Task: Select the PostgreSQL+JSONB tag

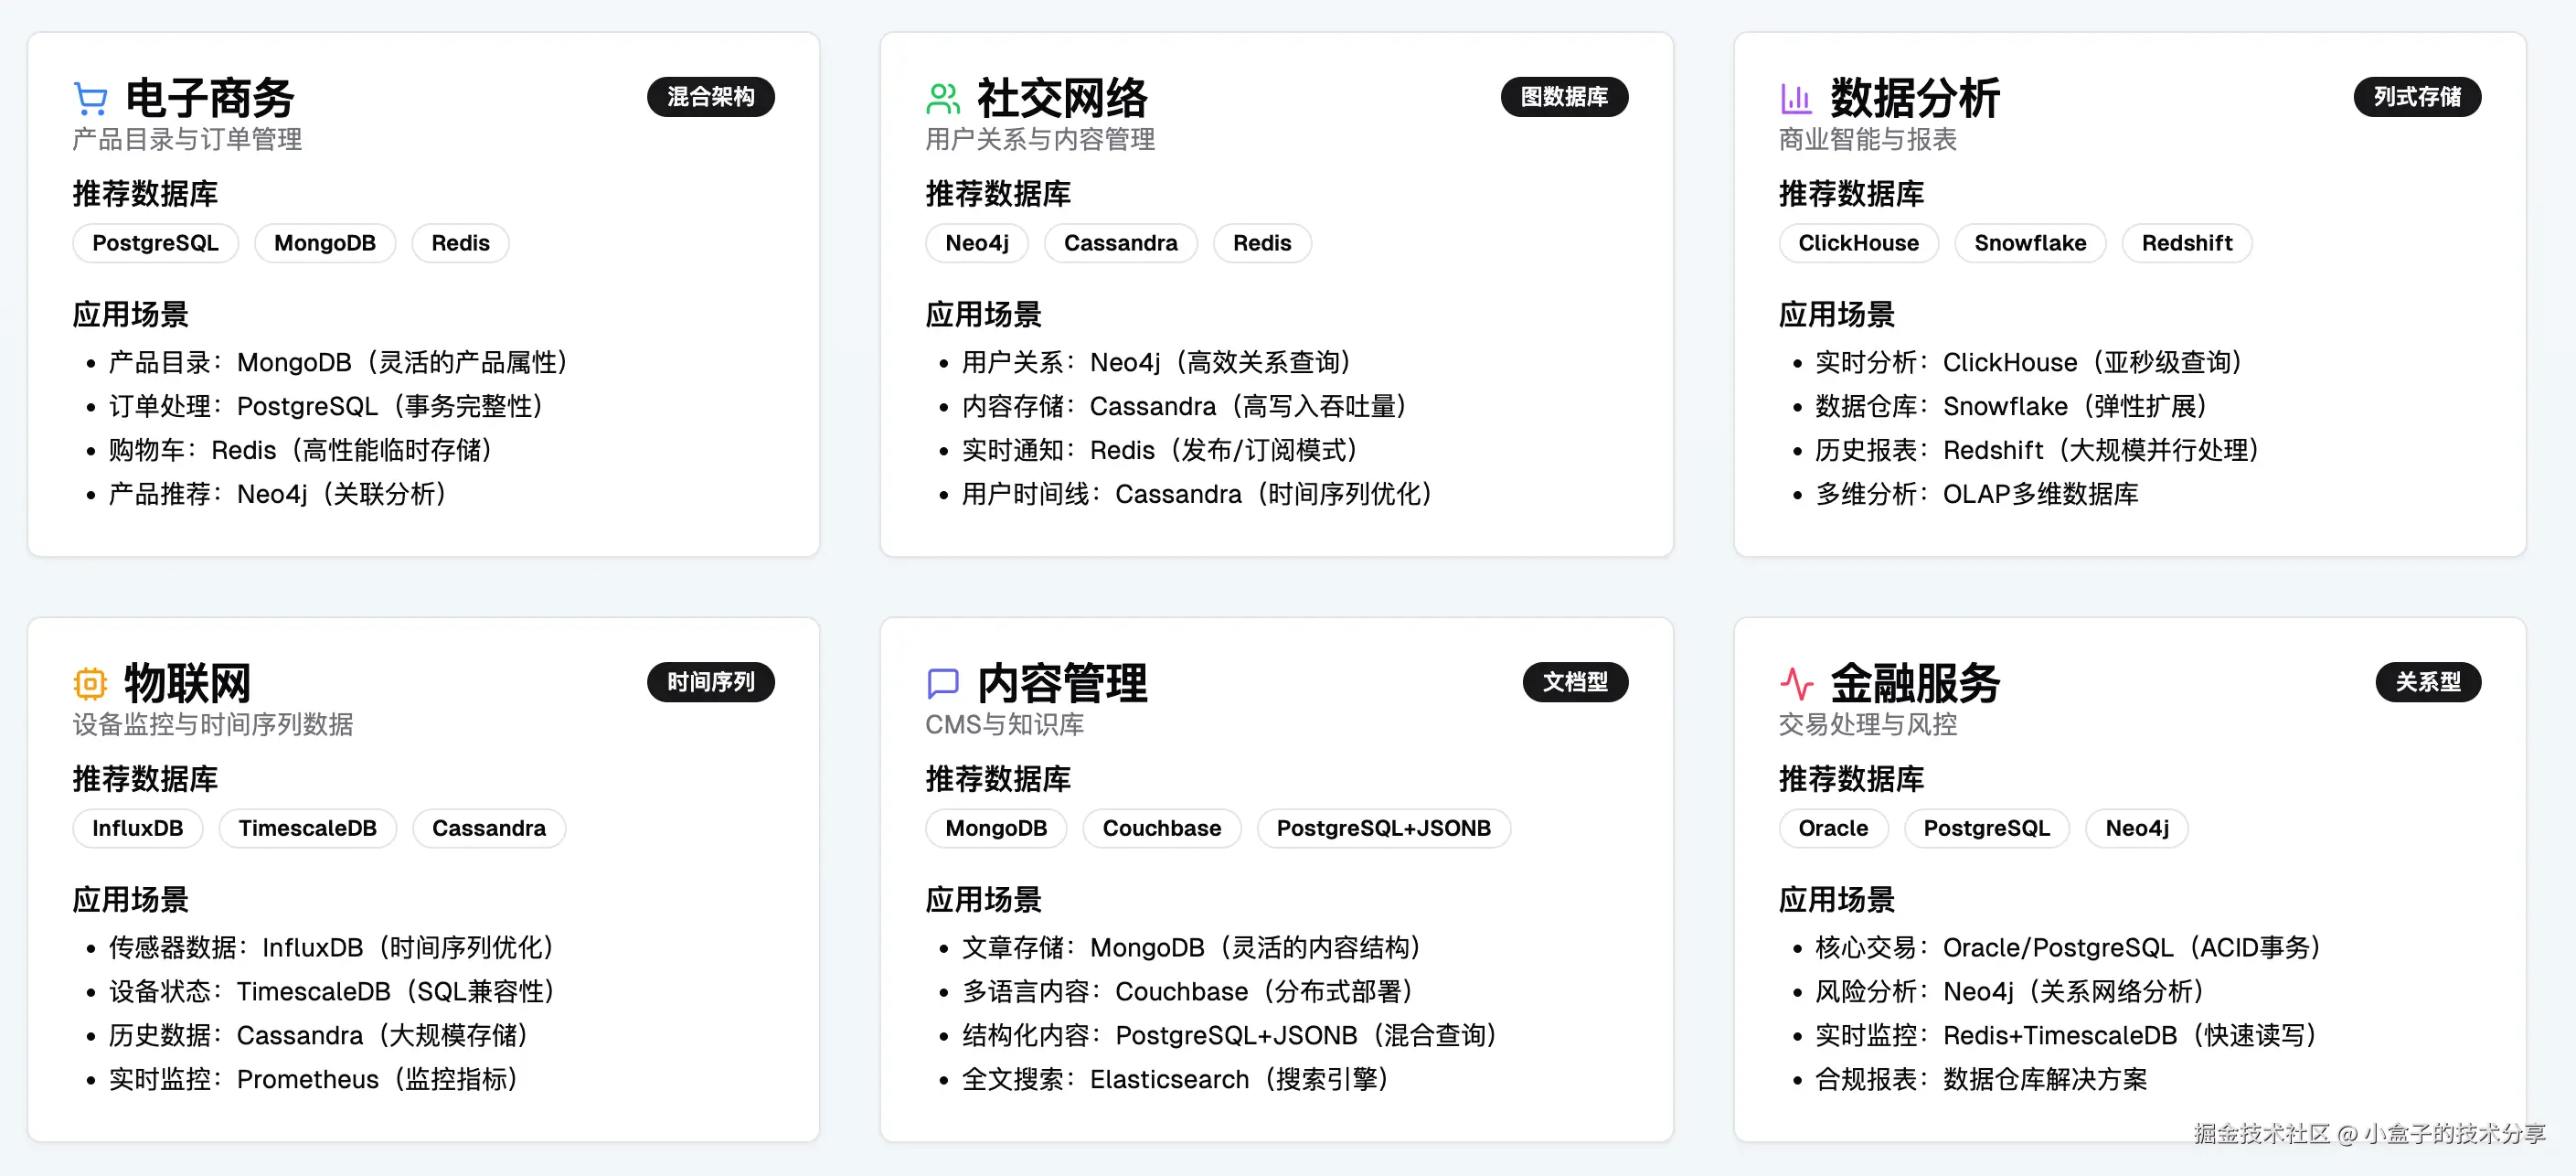Action: [1383, 828]
